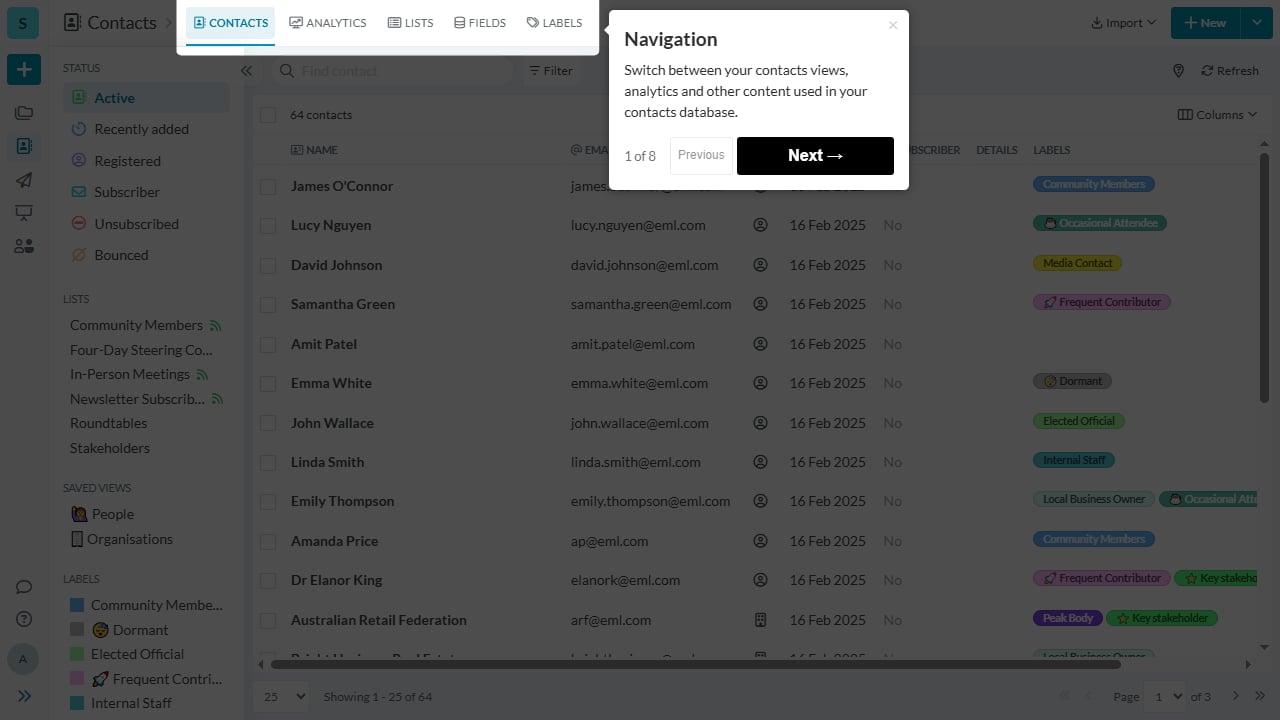The image size is (1280, 720).
Task: Open the paper plane campaigns icon
Action: point(24,180)
